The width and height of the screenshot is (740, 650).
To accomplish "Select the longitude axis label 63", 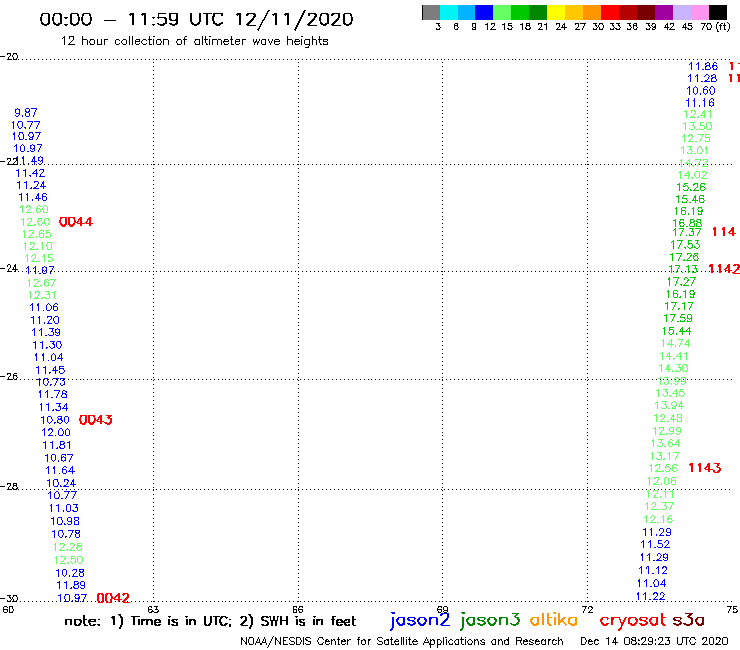I will coord(153,609).
